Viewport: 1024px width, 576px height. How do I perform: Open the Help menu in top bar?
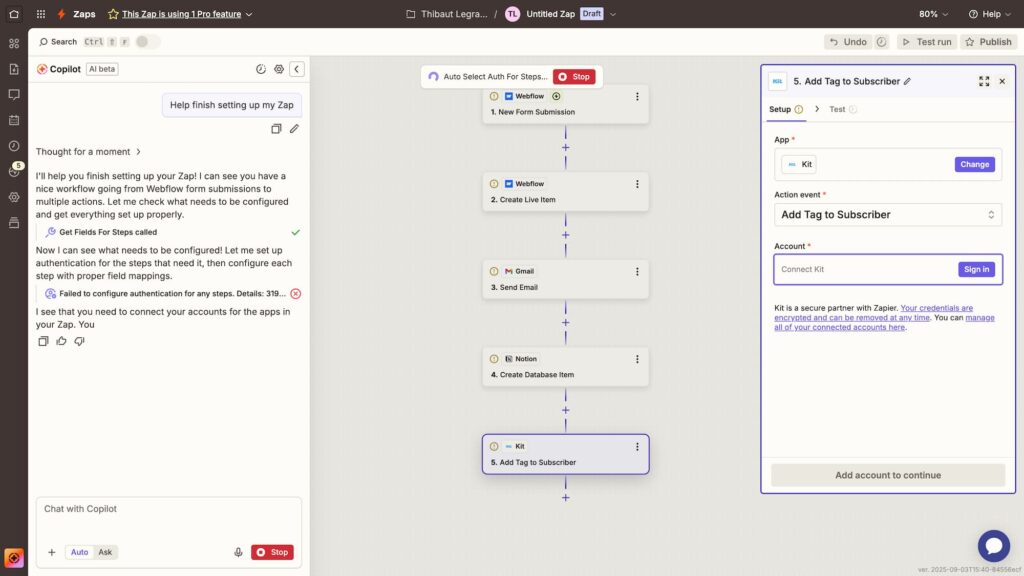[x=990, y=14]
